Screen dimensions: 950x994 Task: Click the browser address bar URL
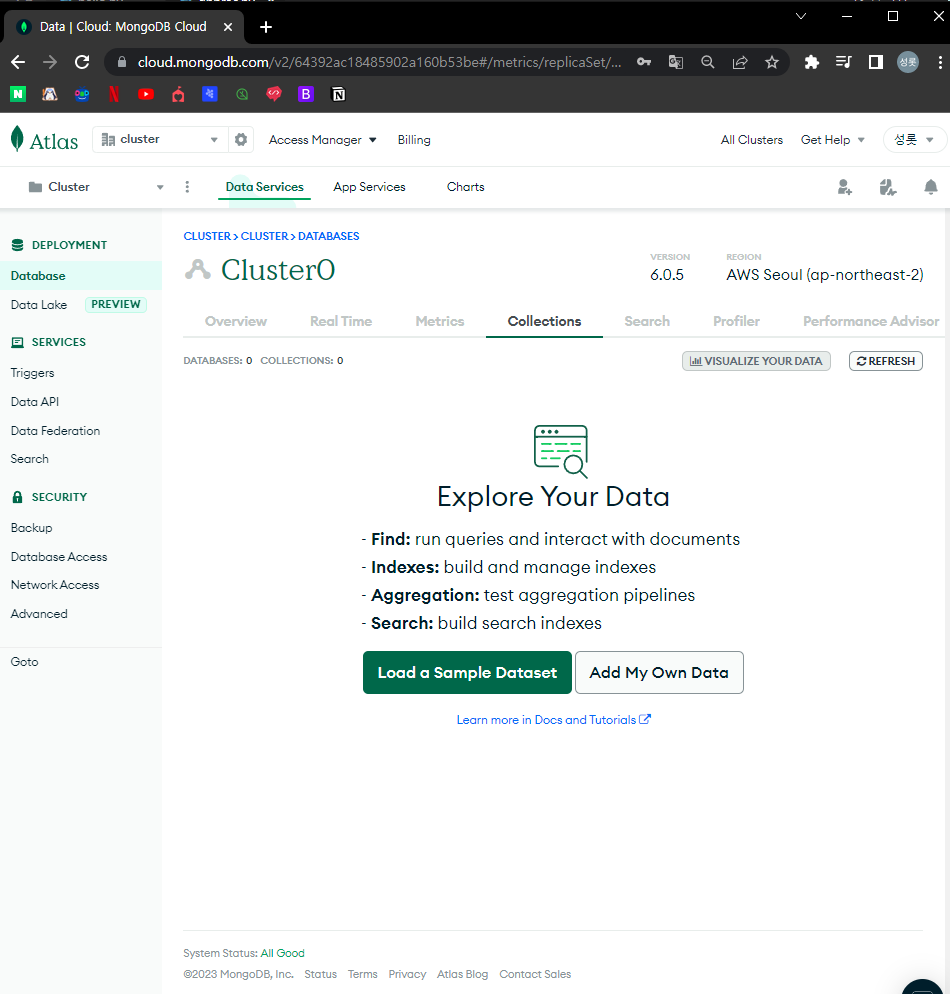[379, 62]
